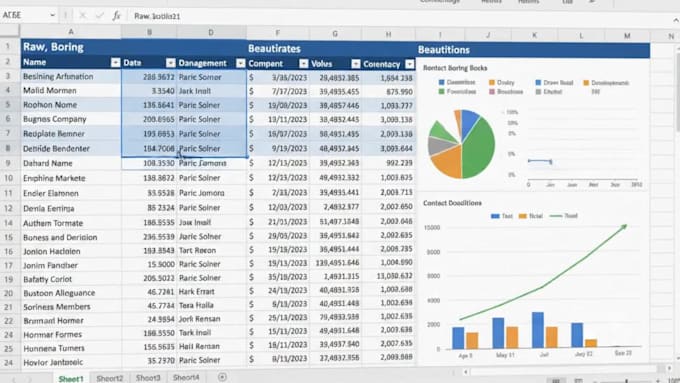Click the Beautitions header cell
680x383 pixels.
[x=533, y=50]
